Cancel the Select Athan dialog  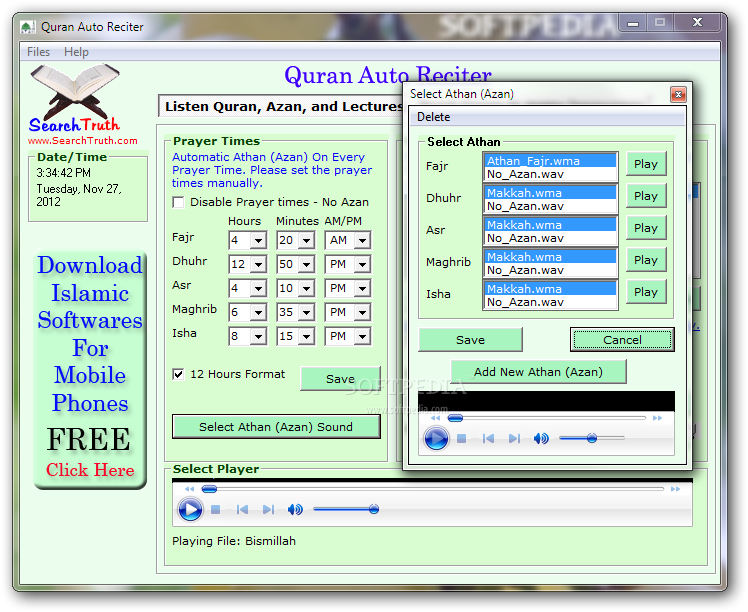click(622, 340)
